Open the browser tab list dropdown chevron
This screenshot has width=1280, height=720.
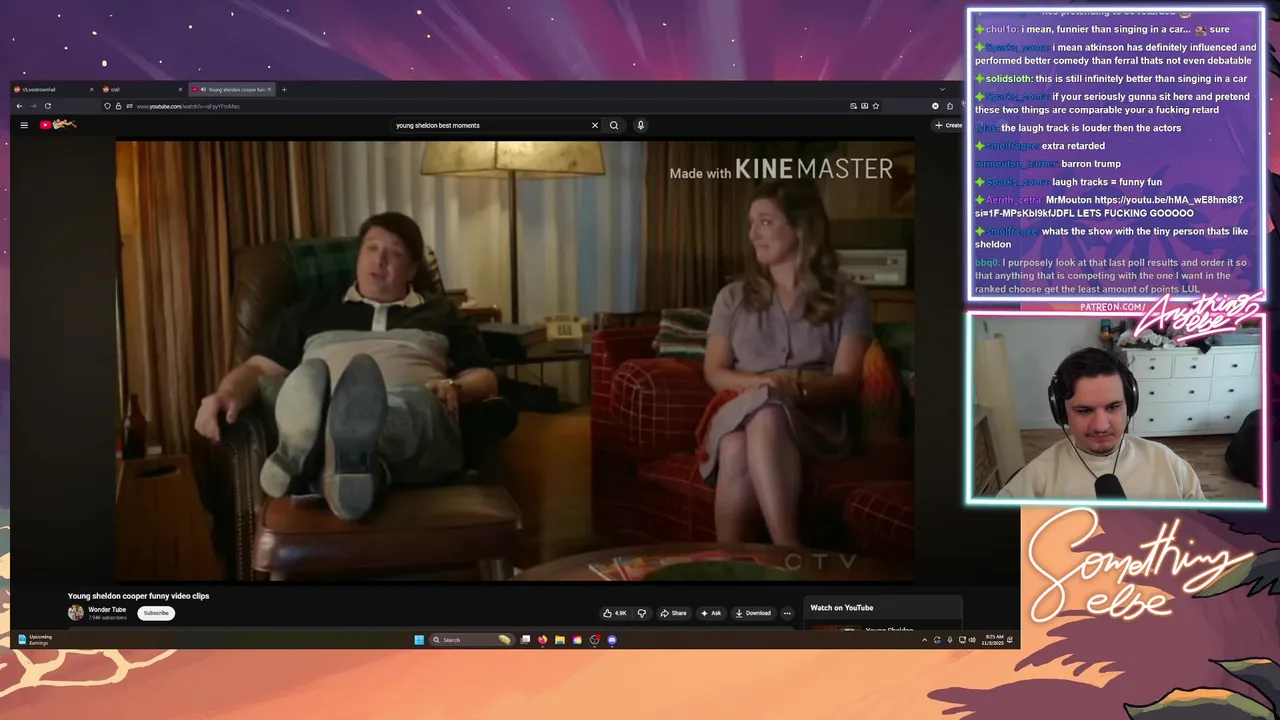(x=942, y=89)
